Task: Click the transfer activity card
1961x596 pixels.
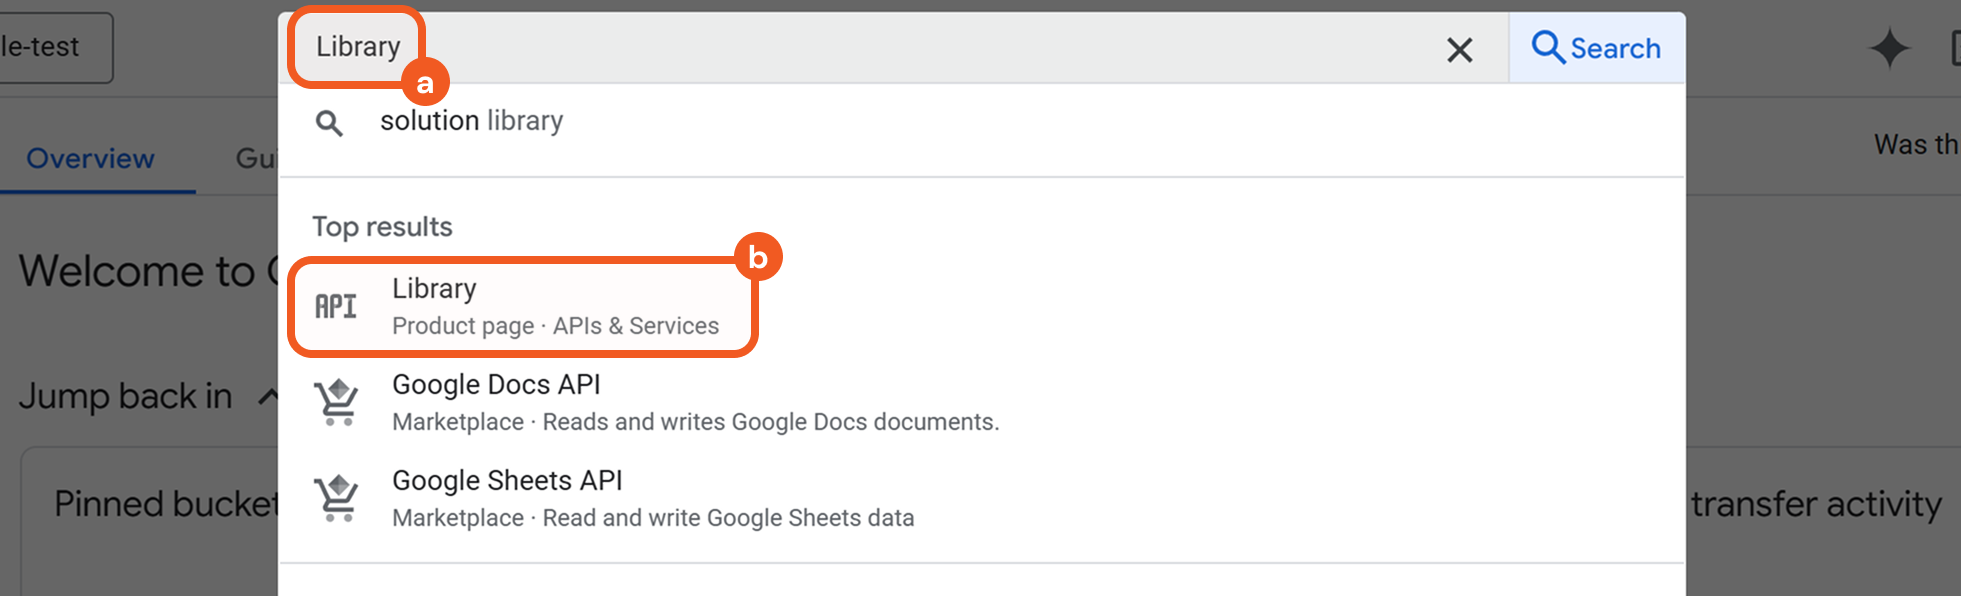Action: 1816,504
